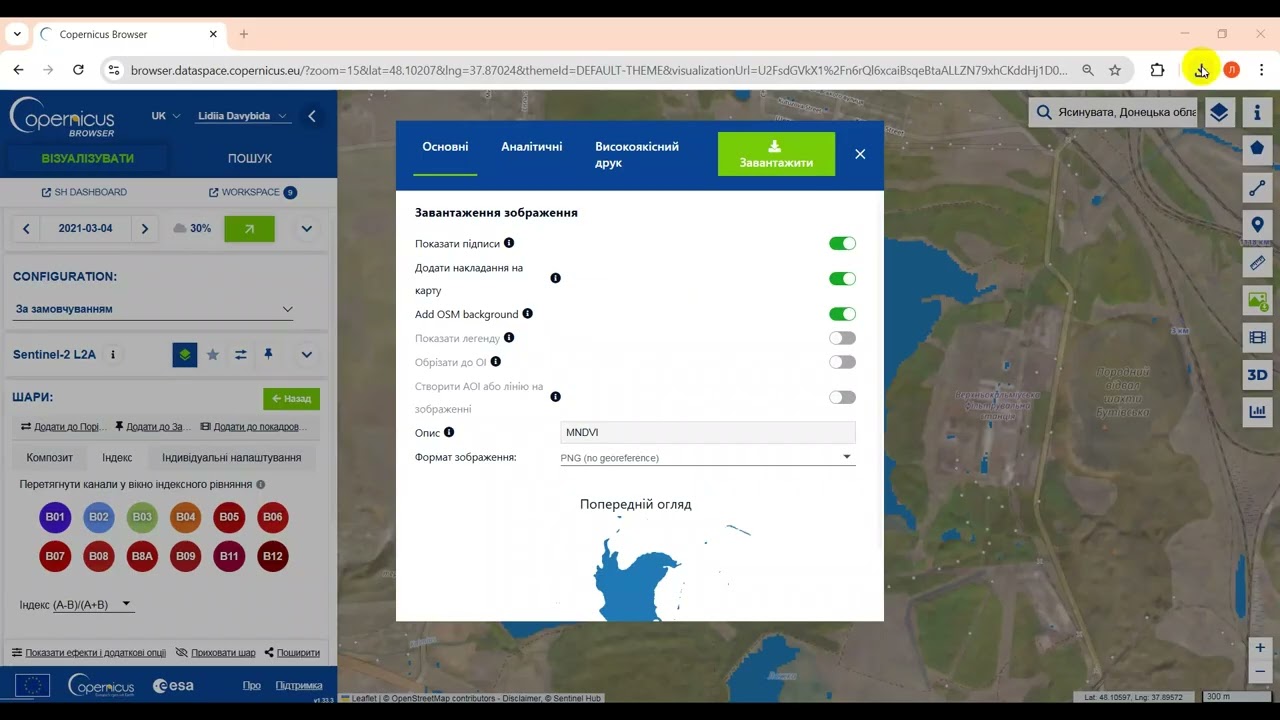Close the image download dialog
Image resolution: width=1280 pixels, height=720 pixels.
point(860,154)
